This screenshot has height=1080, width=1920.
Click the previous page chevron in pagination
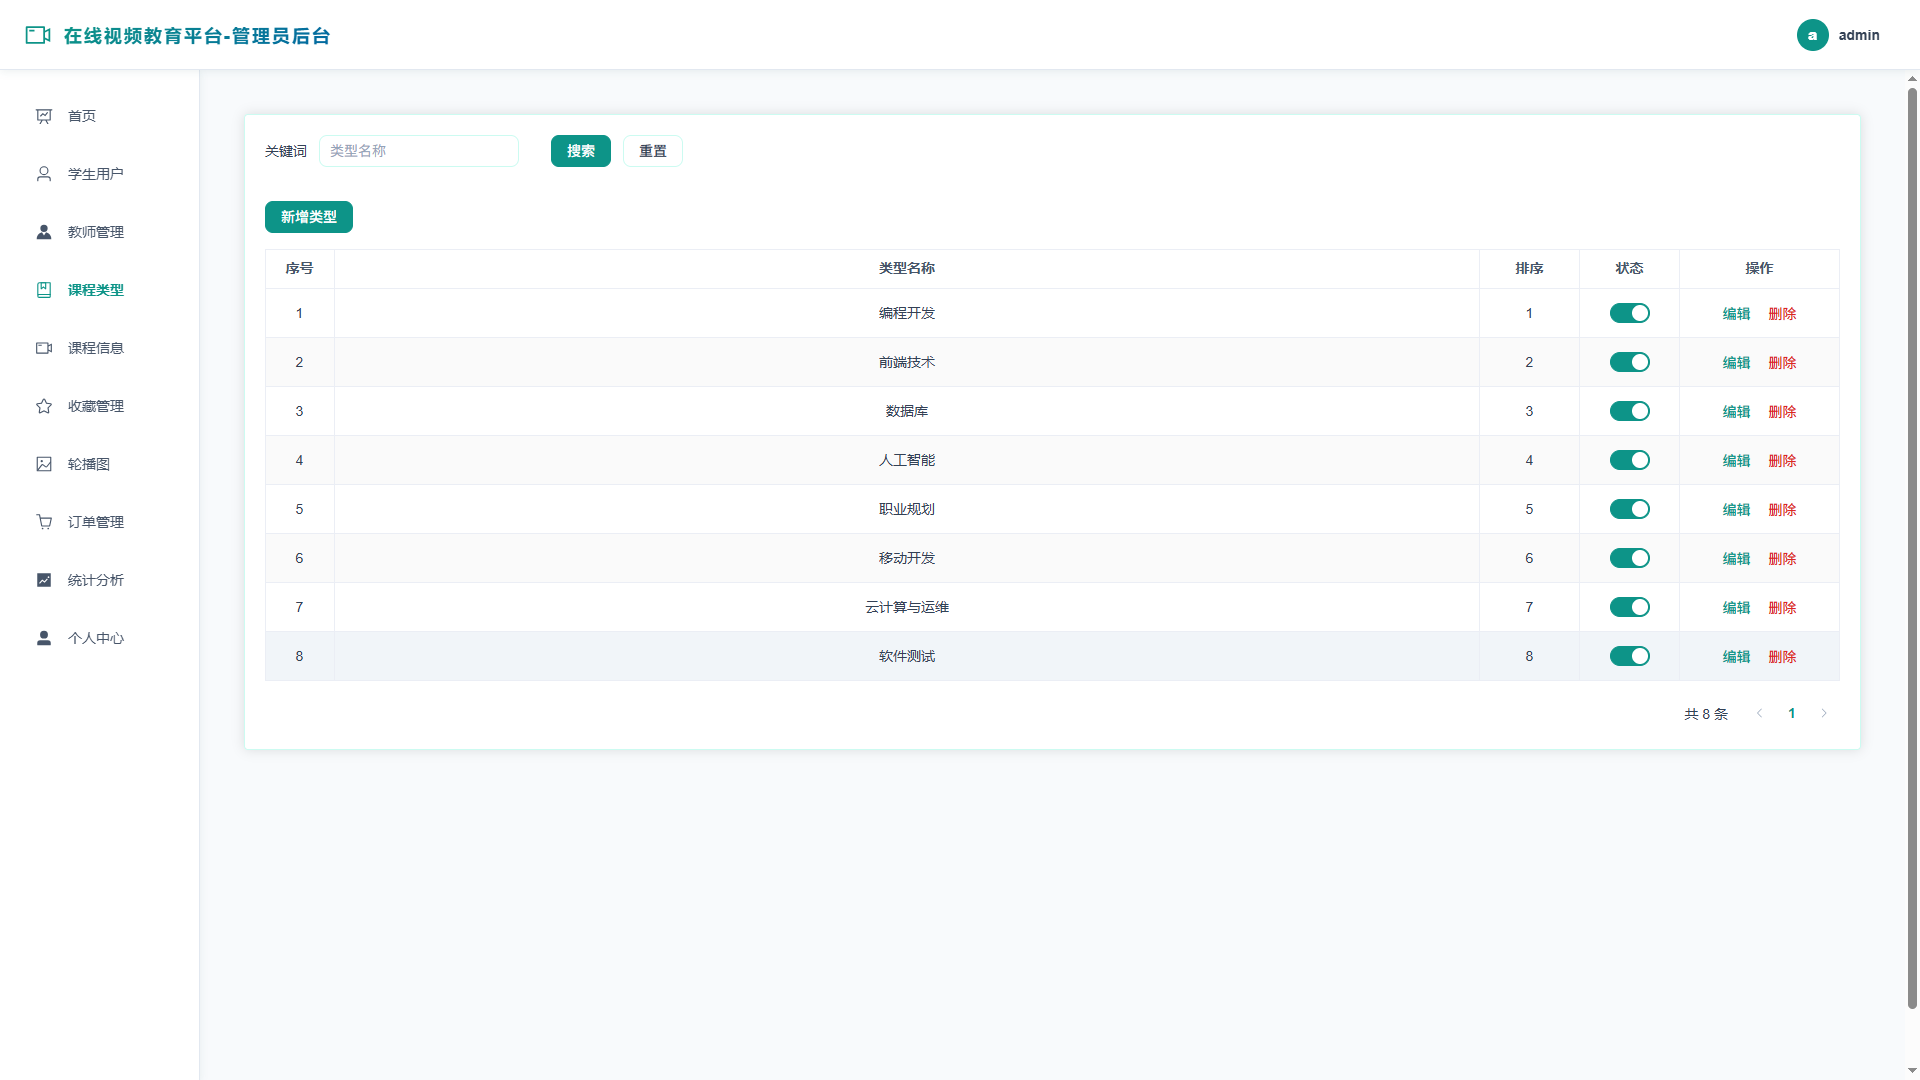pyautogui.click(x=1760, y=713)
